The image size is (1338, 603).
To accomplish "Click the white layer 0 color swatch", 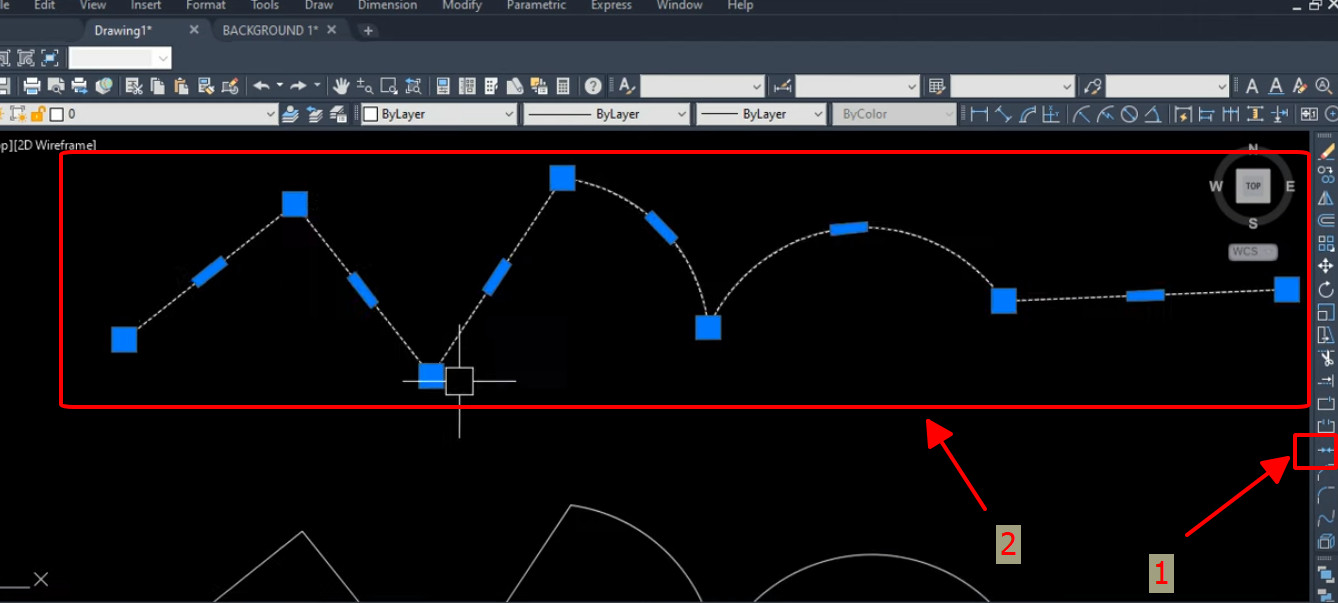I will (56, 114).
